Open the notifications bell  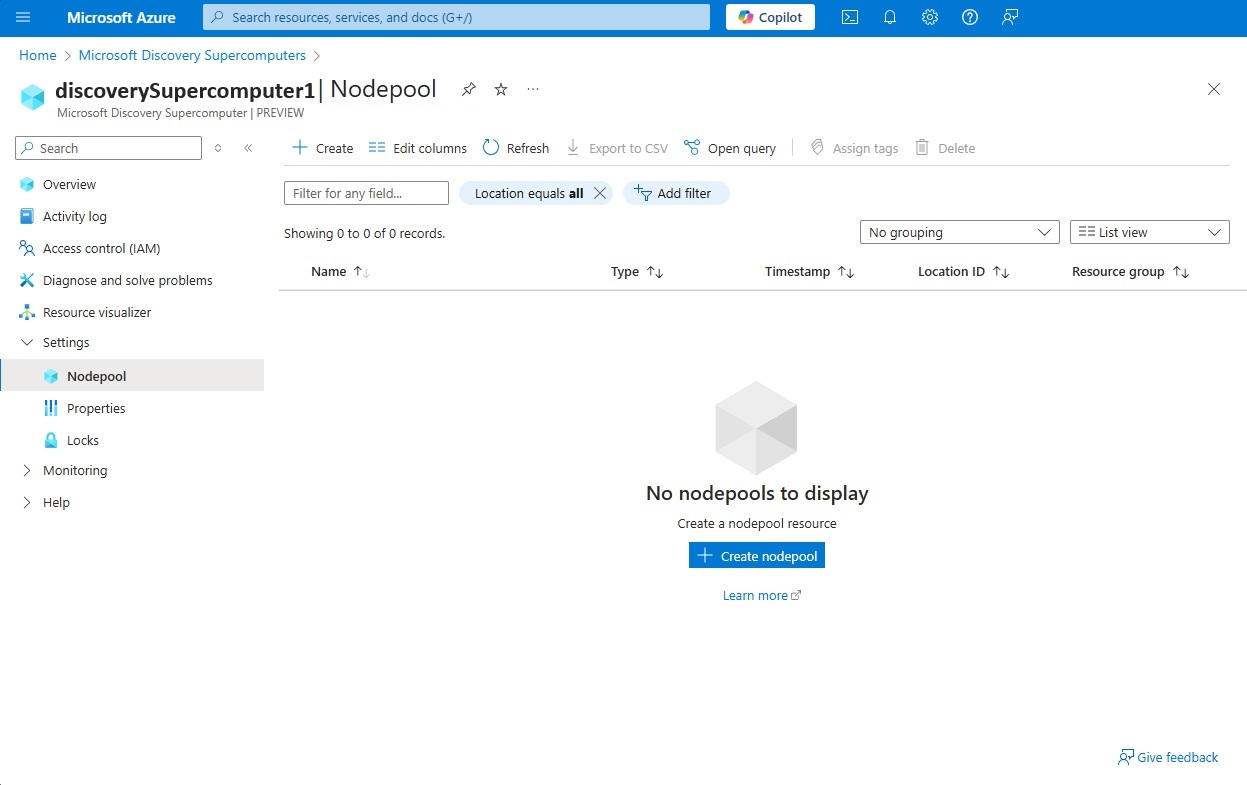click(x=889, y=17)
